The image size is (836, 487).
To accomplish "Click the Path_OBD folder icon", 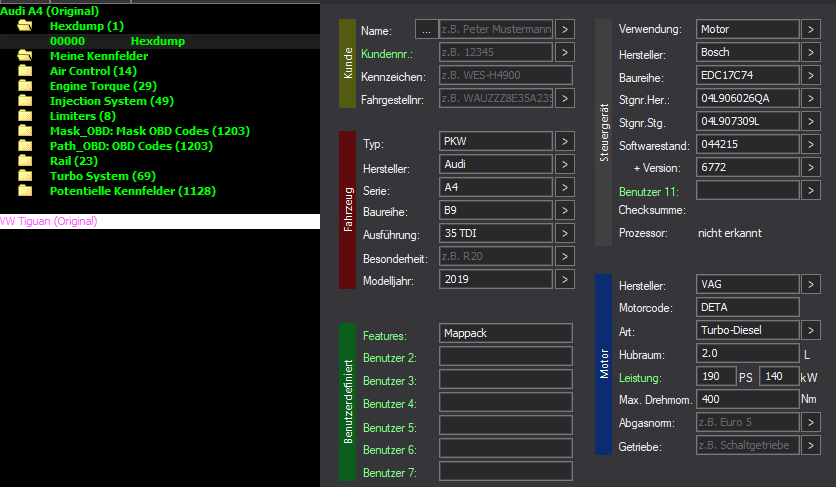I will click(x=25, y=146).
